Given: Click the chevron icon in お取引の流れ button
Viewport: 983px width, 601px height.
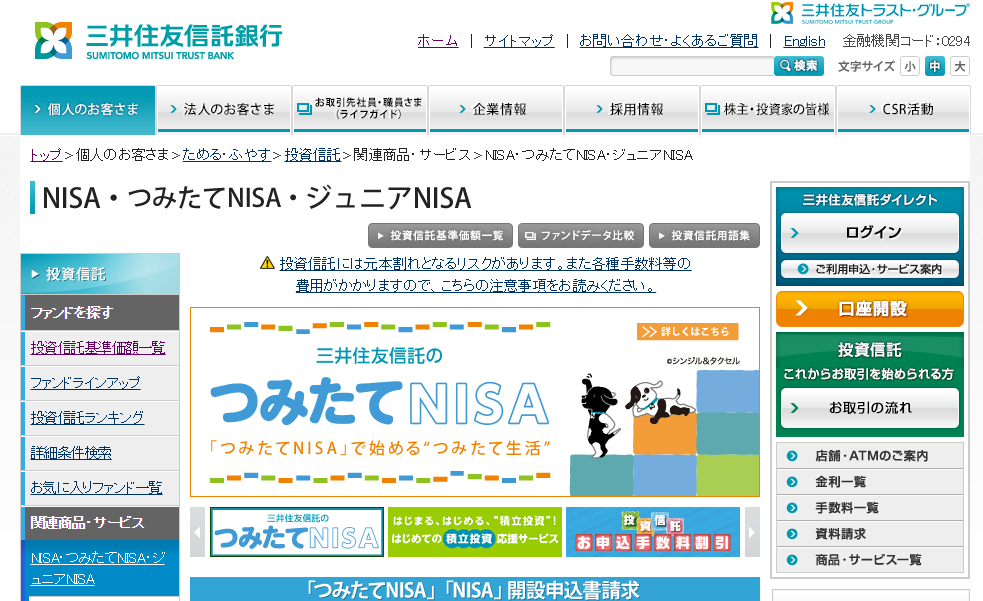Looking at the screenshot, I should [795, 408].
